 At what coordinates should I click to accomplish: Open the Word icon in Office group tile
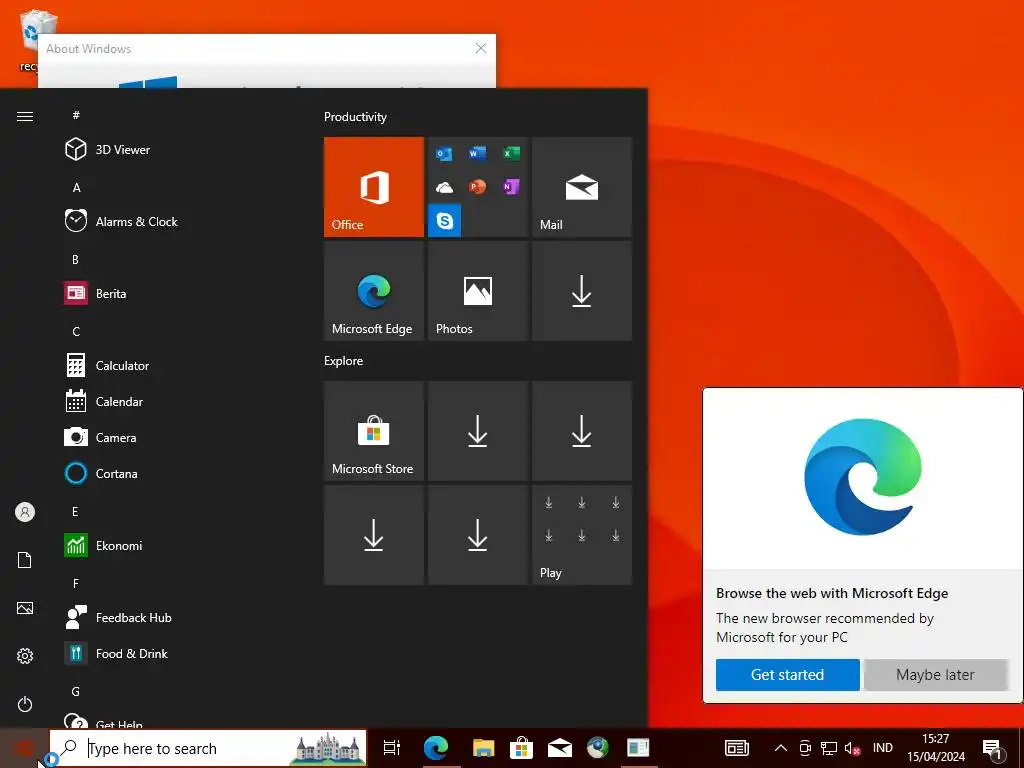point(477,153)
